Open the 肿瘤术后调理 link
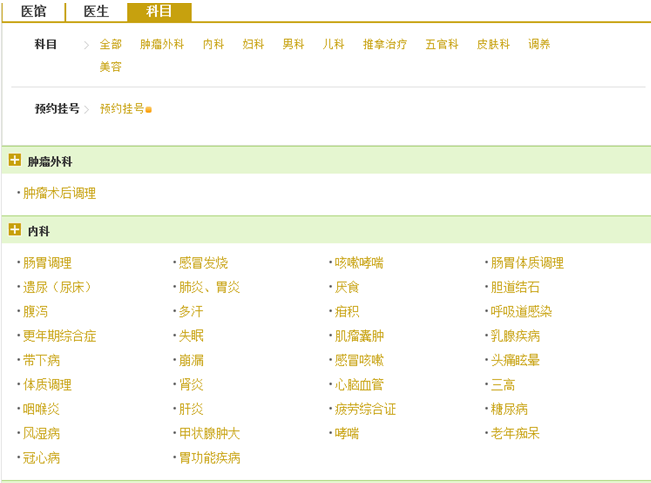The image size is (651, 483). [x=60, y=193]
